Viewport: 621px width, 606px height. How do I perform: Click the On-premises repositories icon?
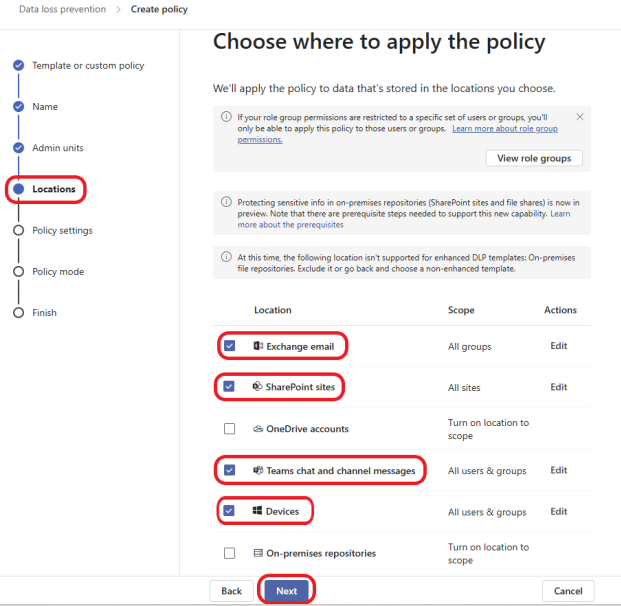(x=258, y=553)
